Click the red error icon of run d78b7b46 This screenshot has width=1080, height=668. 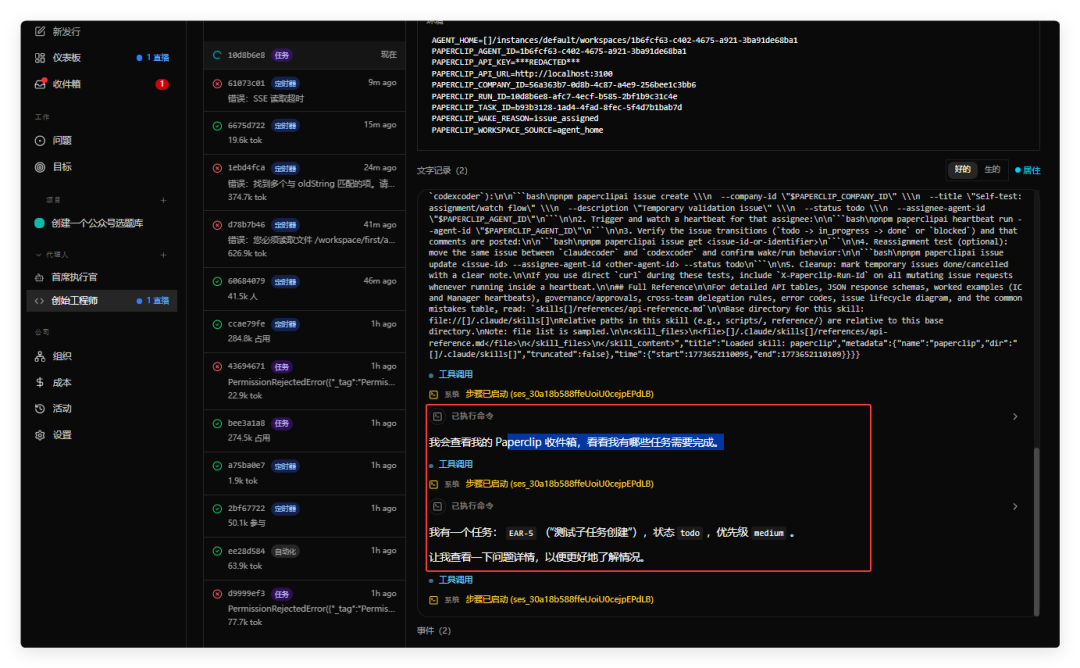(x=217, y=225)
